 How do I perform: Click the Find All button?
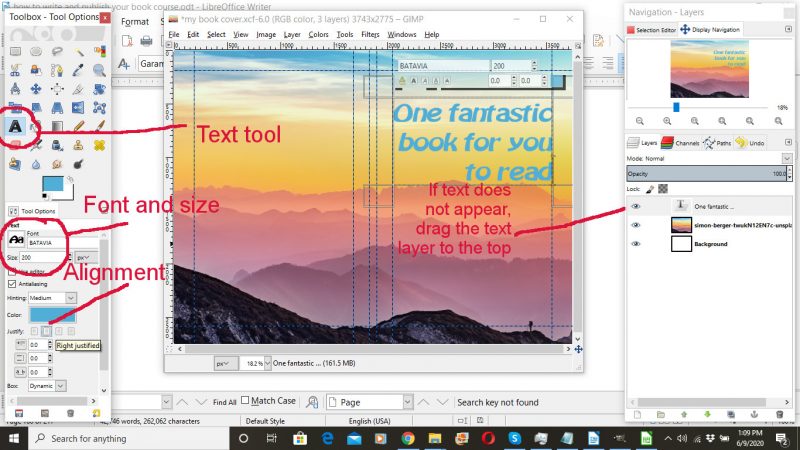click(x=225, y=402)
